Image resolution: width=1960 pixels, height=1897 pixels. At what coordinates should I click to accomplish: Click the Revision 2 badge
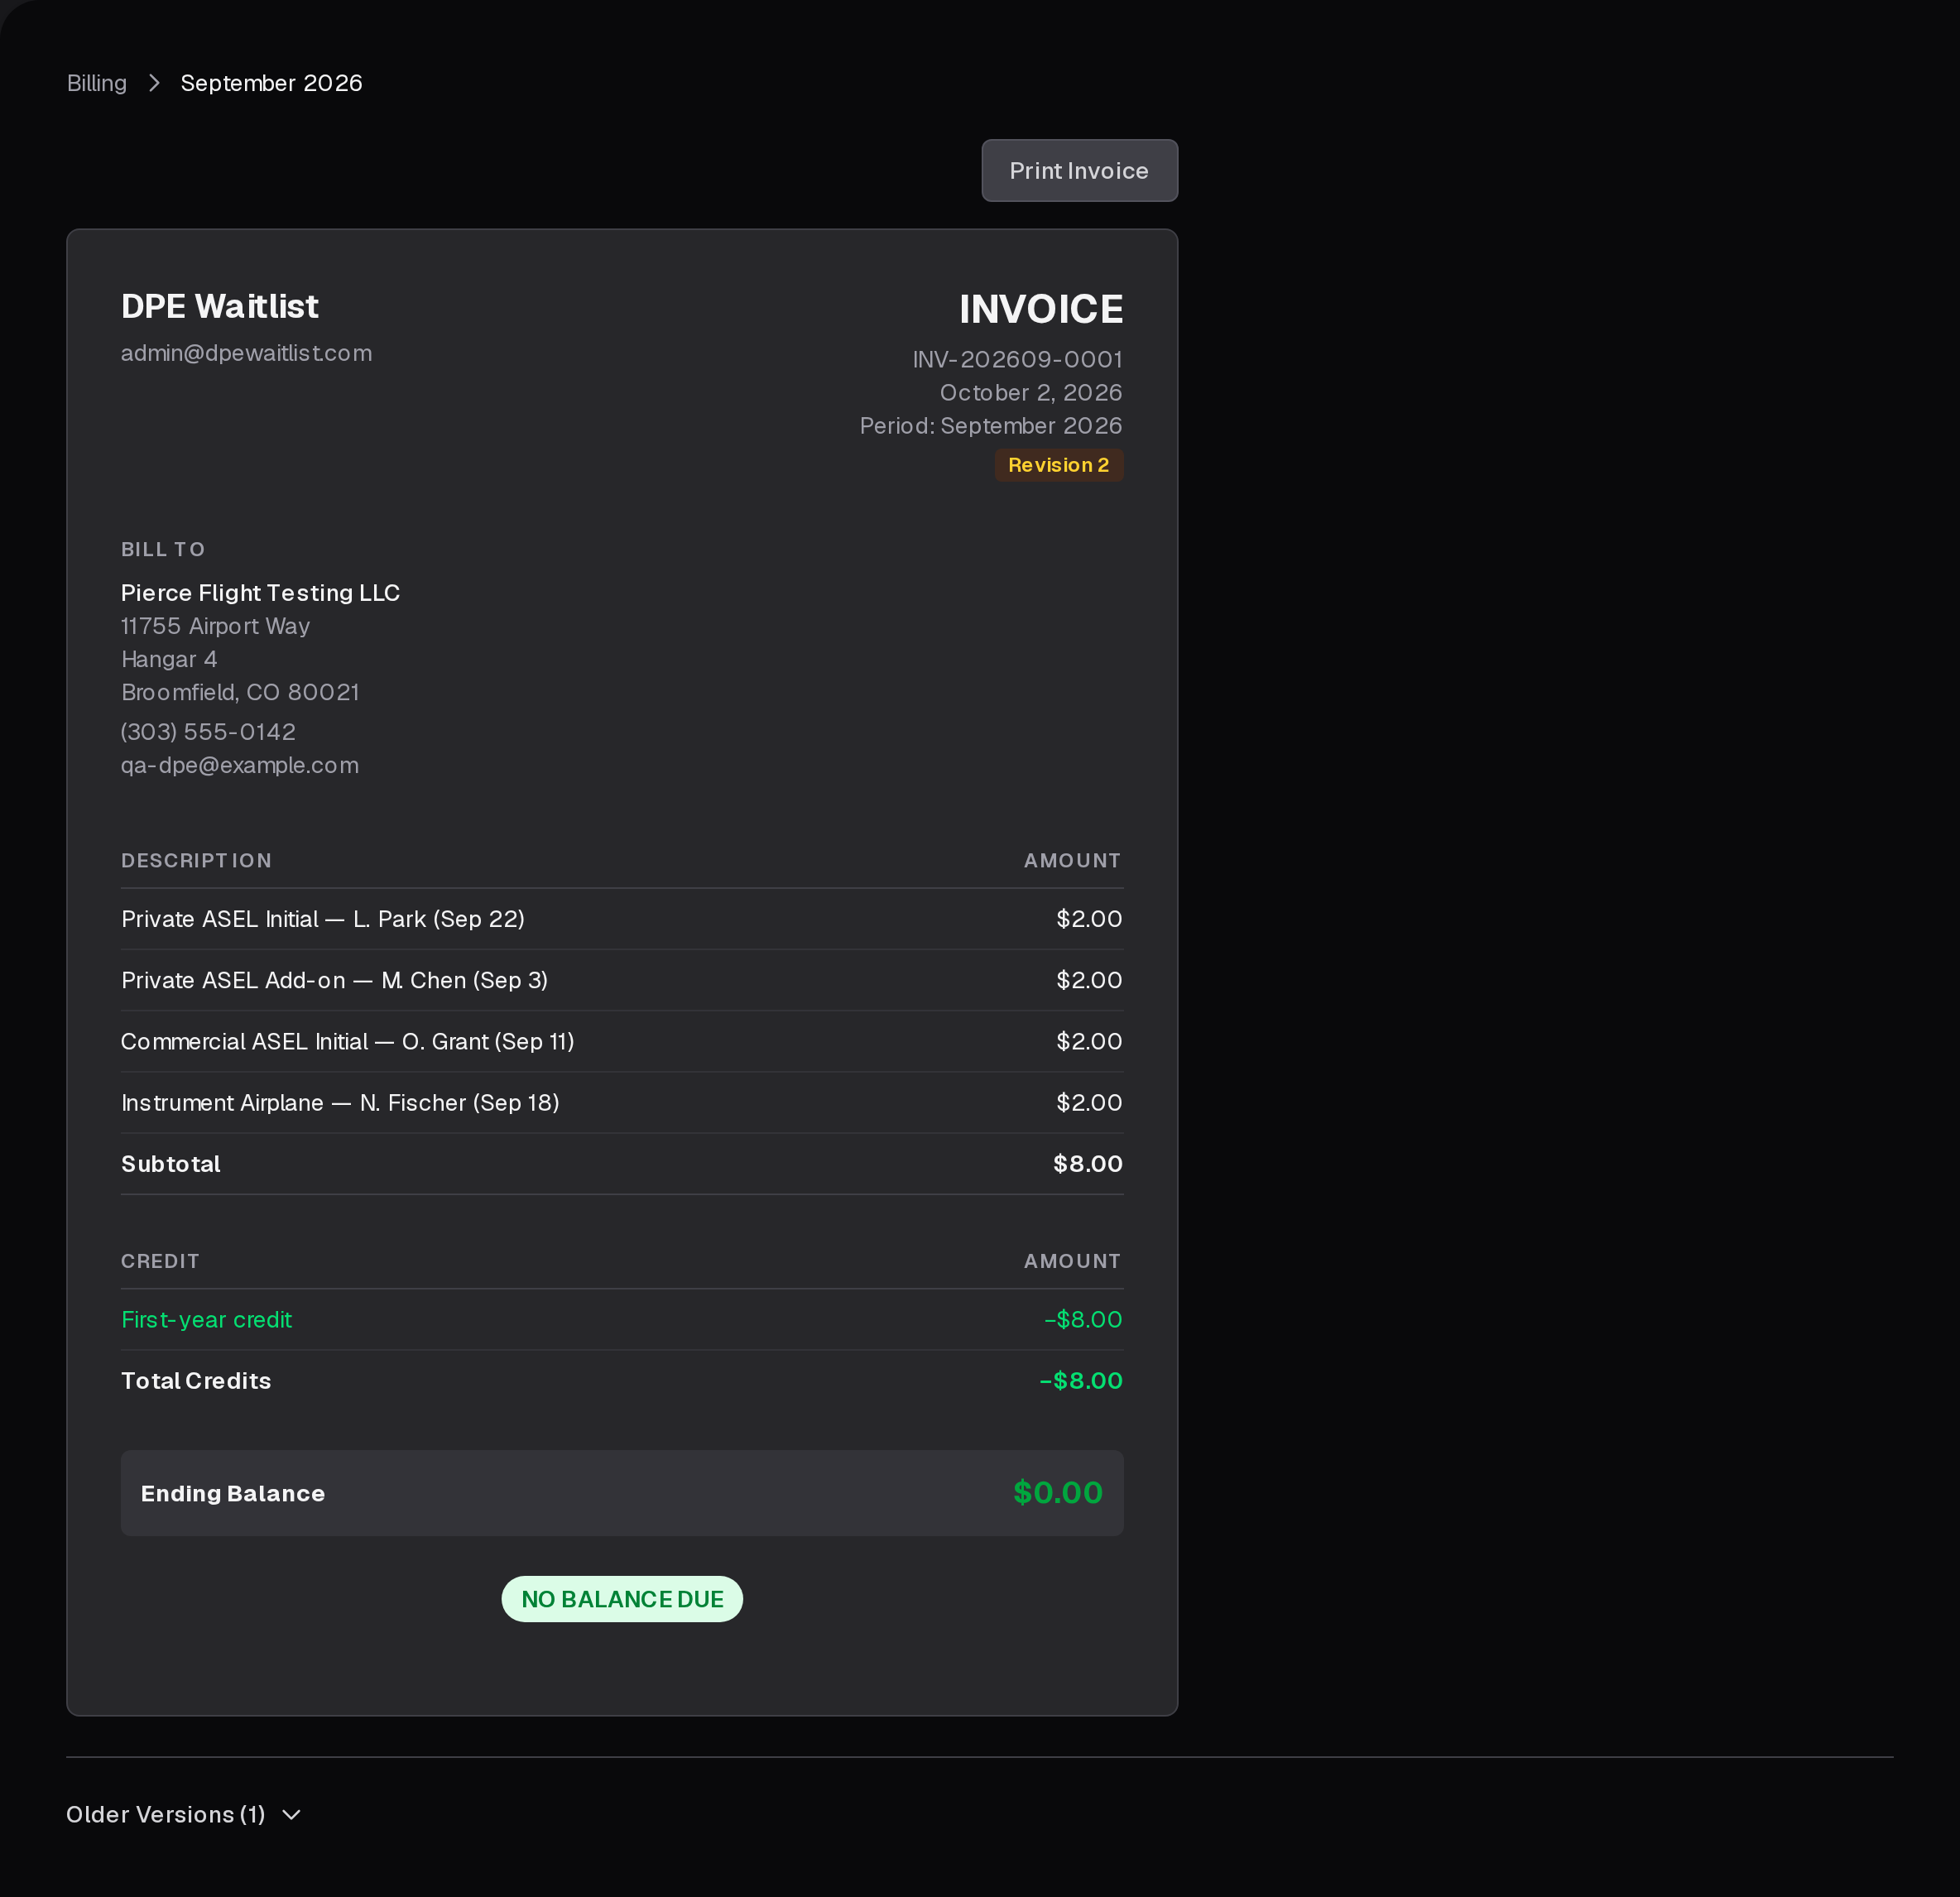[x=1058, y=465]
